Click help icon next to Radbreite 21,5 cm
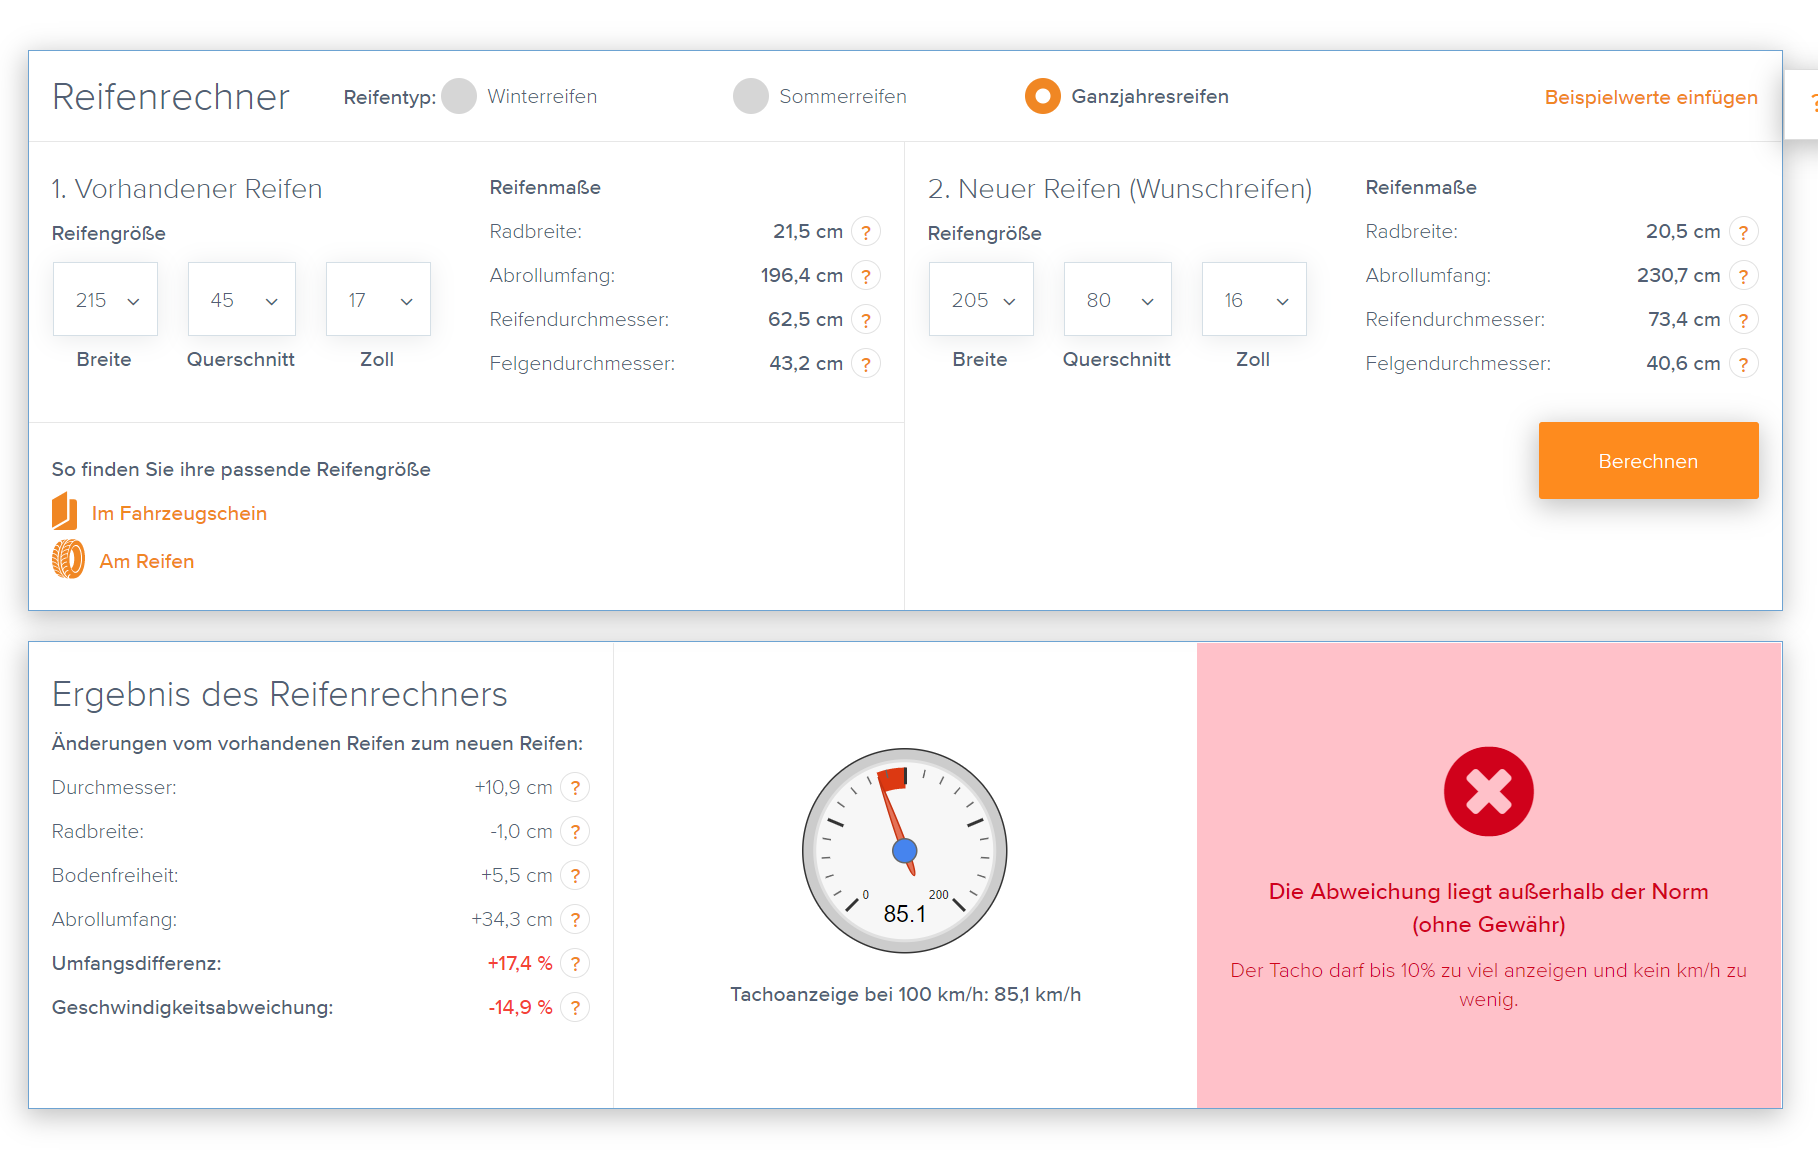 pyautogui.click(x=866, y=232)
